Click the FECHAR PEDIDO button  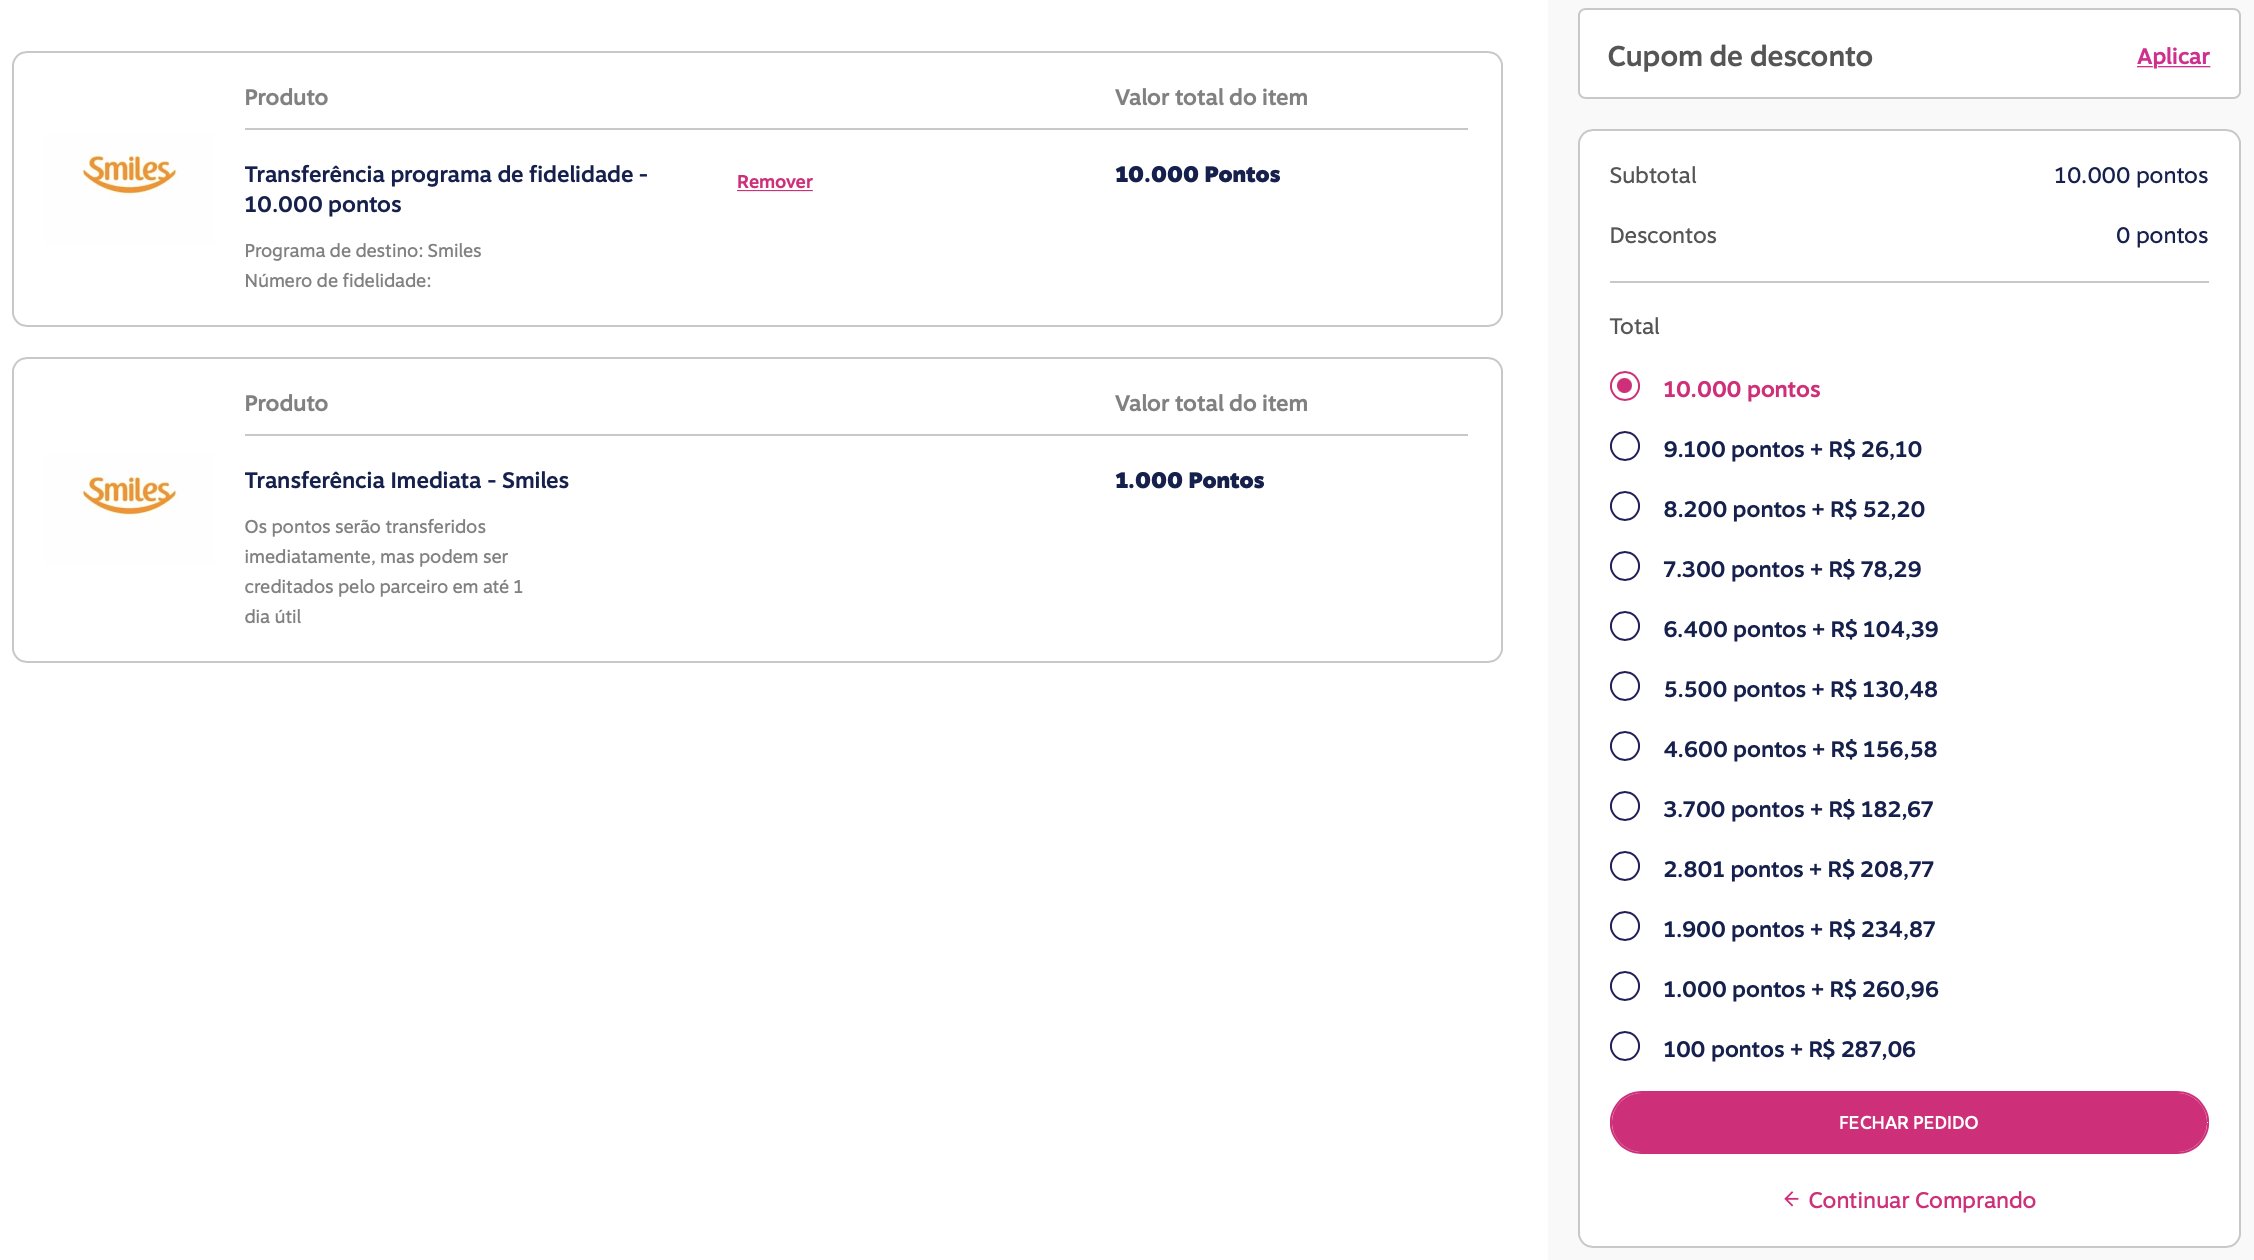pyautogui.click(x=1908, y=1122)
